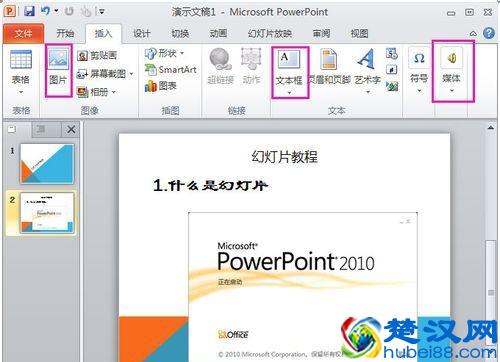
Task: Undo the last action
Action: 45,11
